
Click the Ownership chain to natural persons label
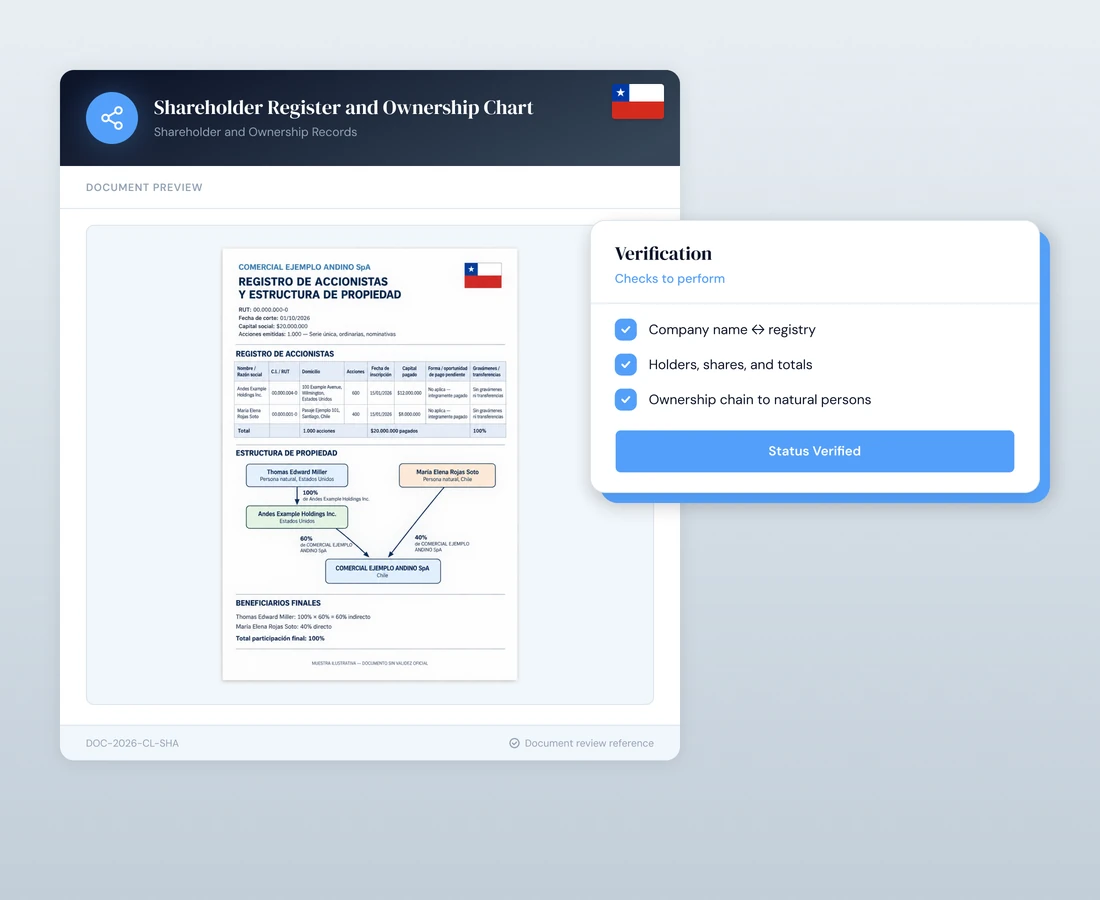[x=760, y=400]
